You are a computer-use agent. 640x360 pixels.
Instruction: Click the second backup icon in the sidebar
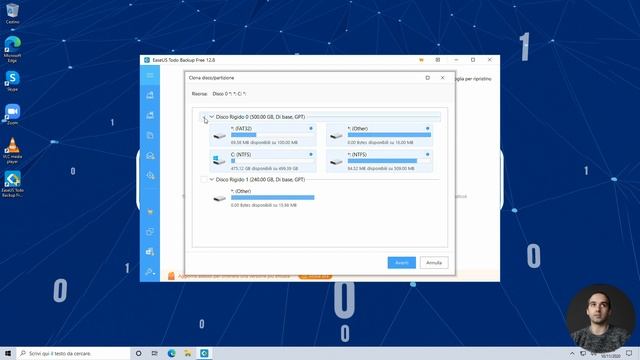pos(150,116)
